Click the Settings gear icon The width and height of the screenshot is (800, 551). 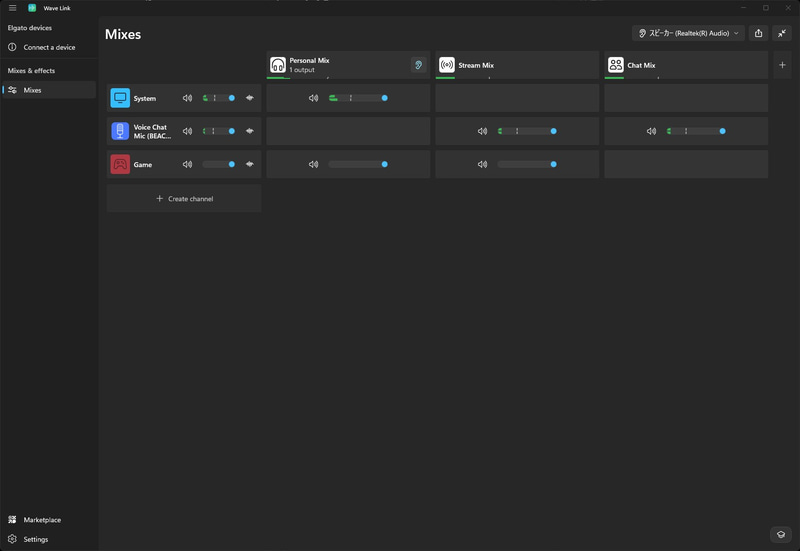click(12, 539)
